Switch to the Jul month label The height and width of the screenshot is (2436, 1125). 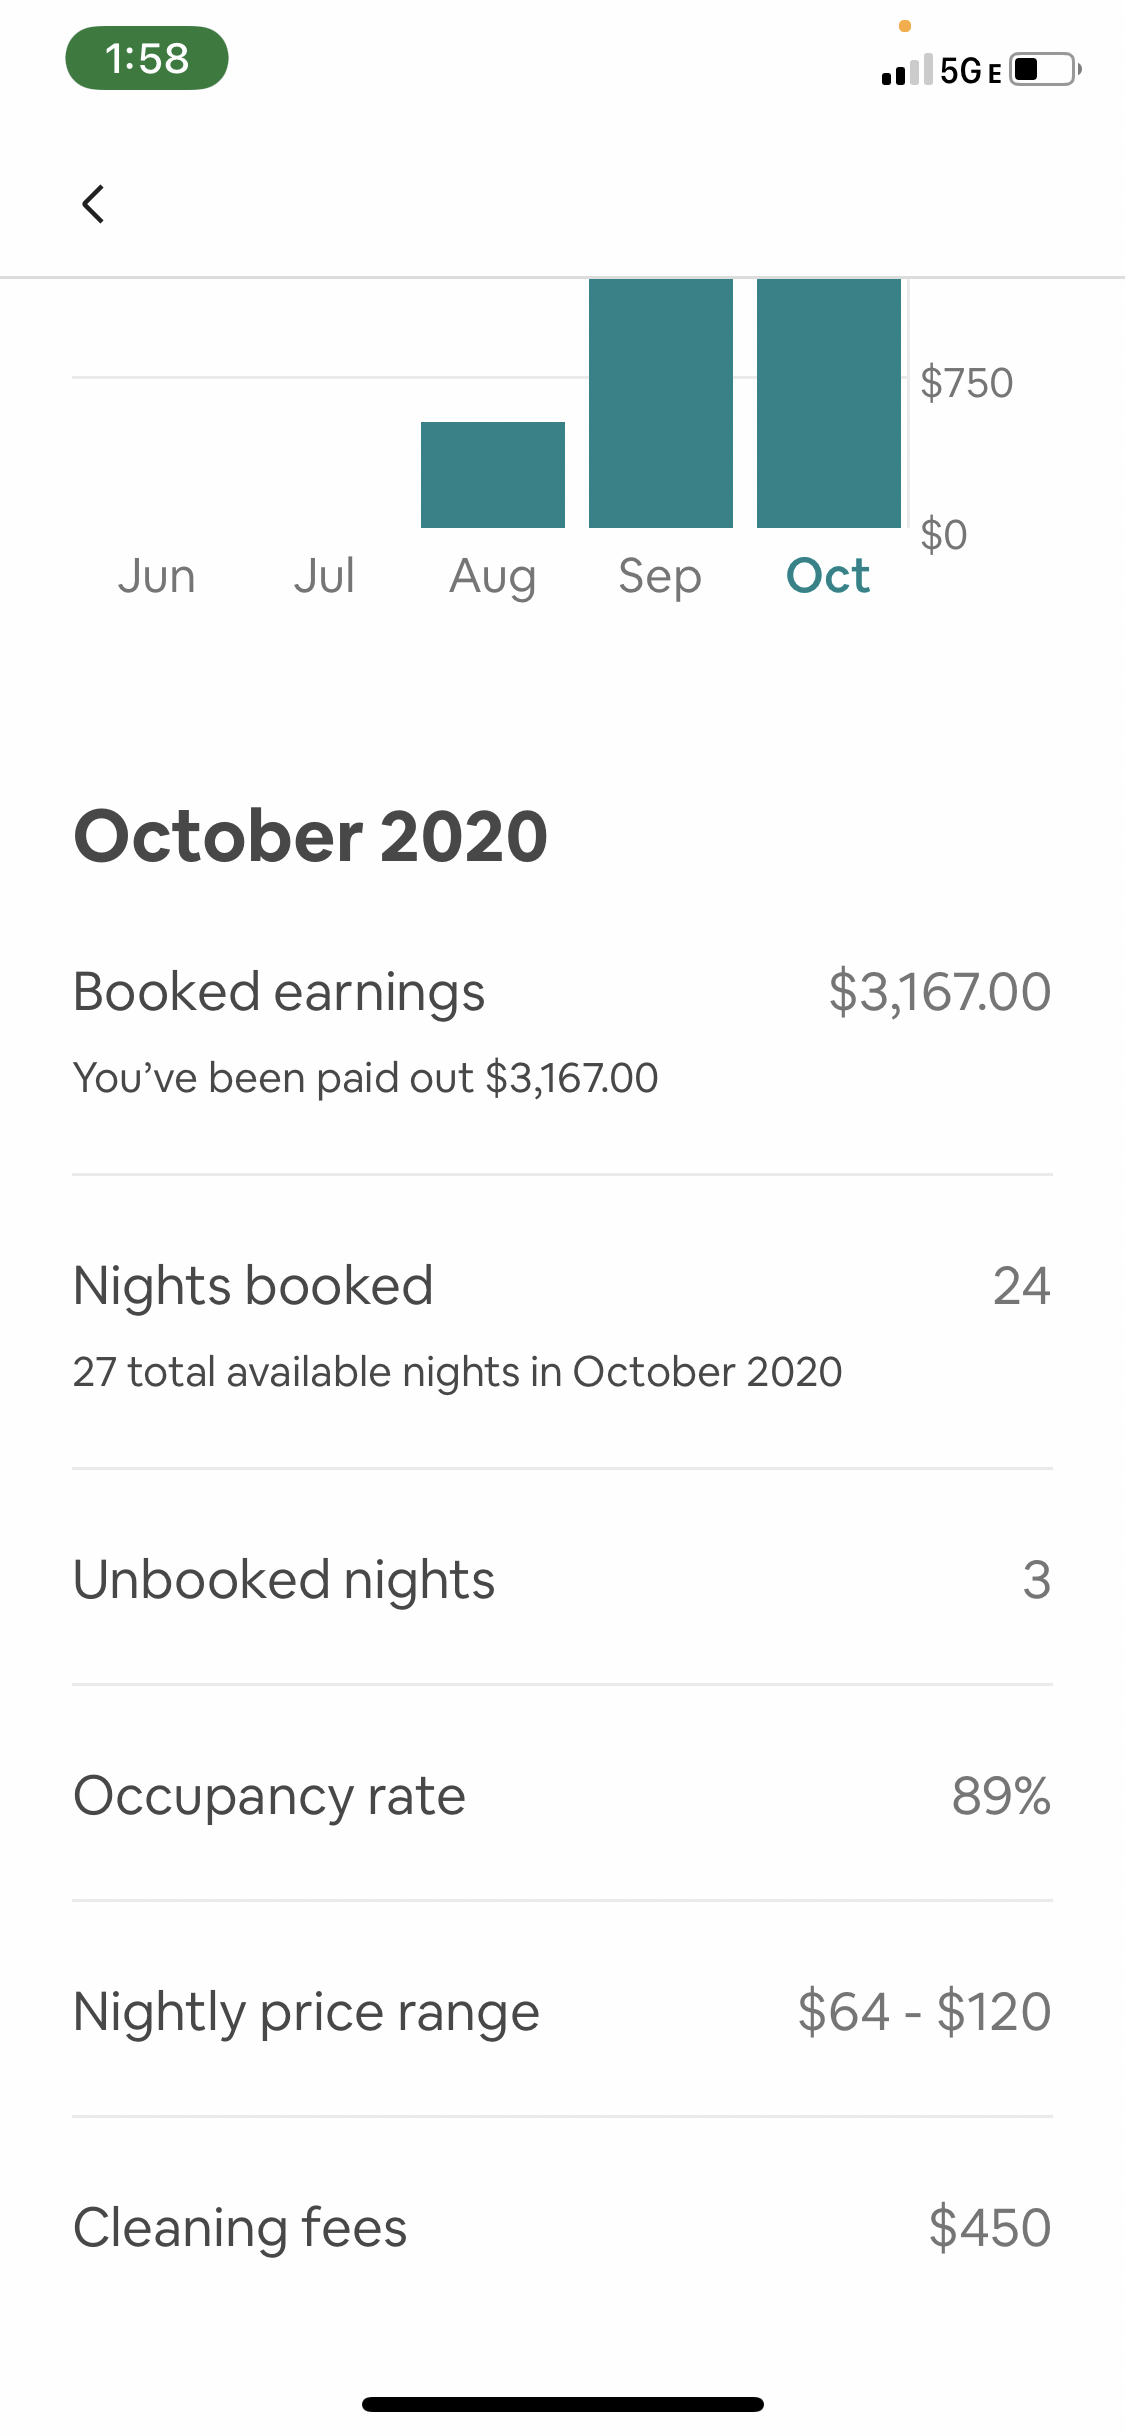(324, 576)
